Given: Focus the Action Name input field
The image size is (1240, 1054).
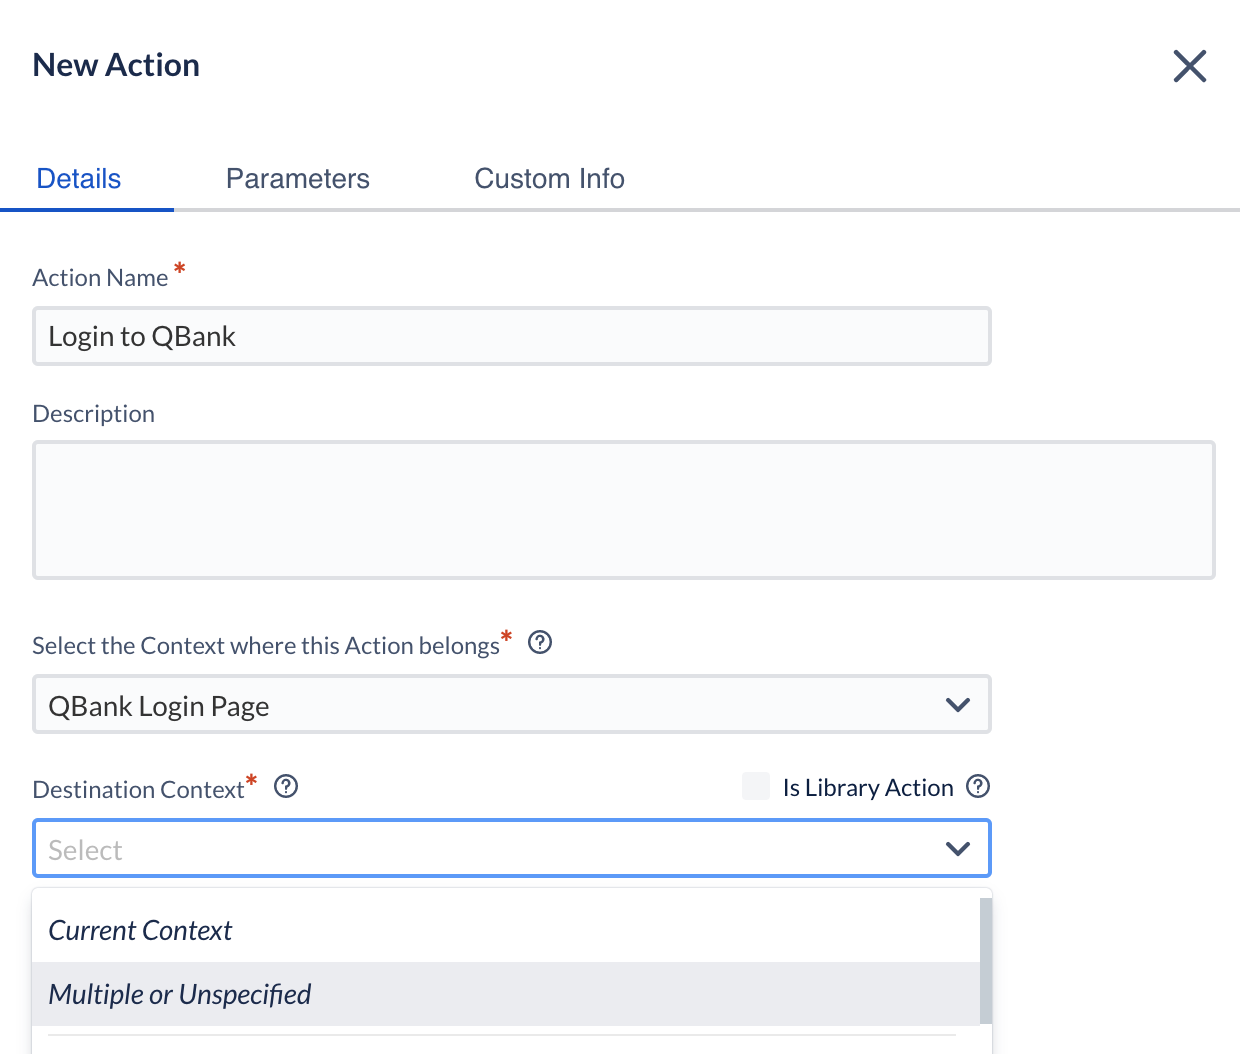Looking at the screenshot, I should click(x=510, y=337).
